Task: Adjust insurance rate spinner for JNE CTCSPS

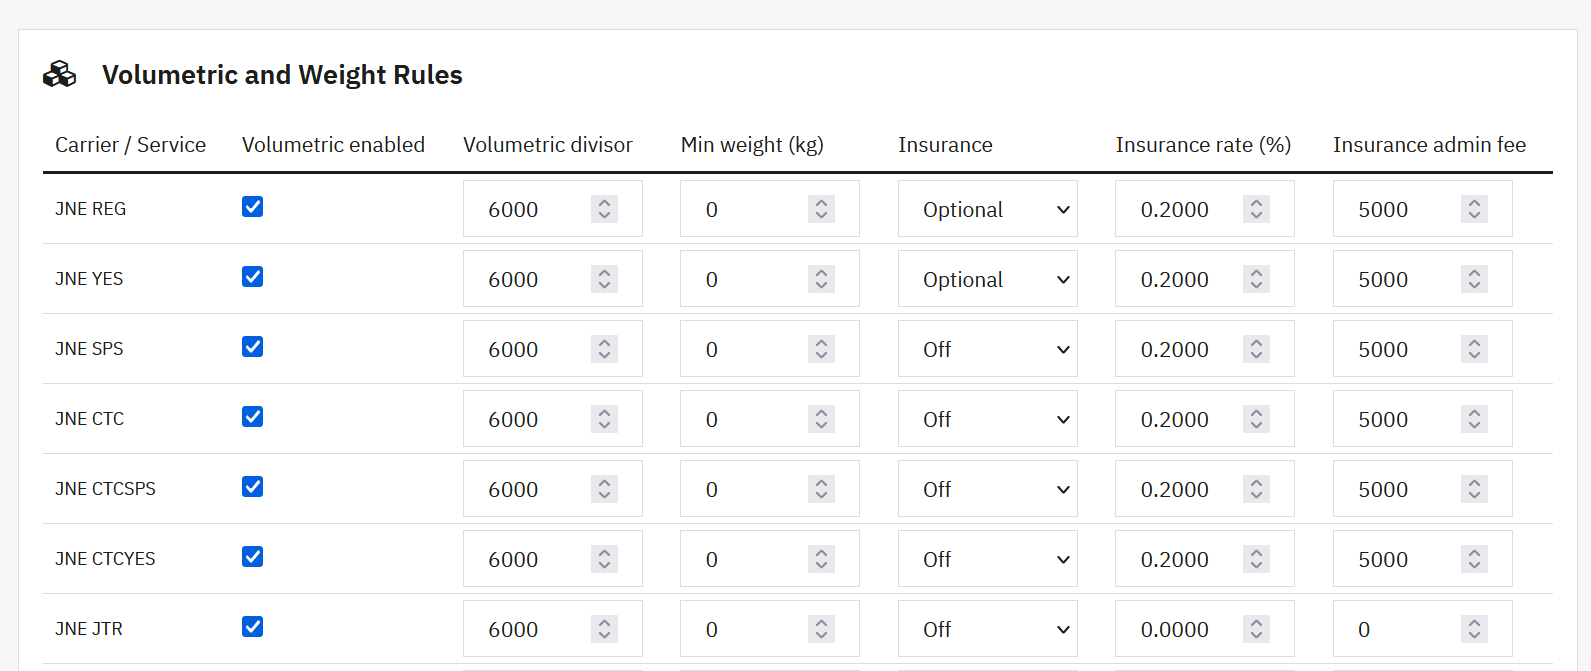Action: (x=1256, y=489)
